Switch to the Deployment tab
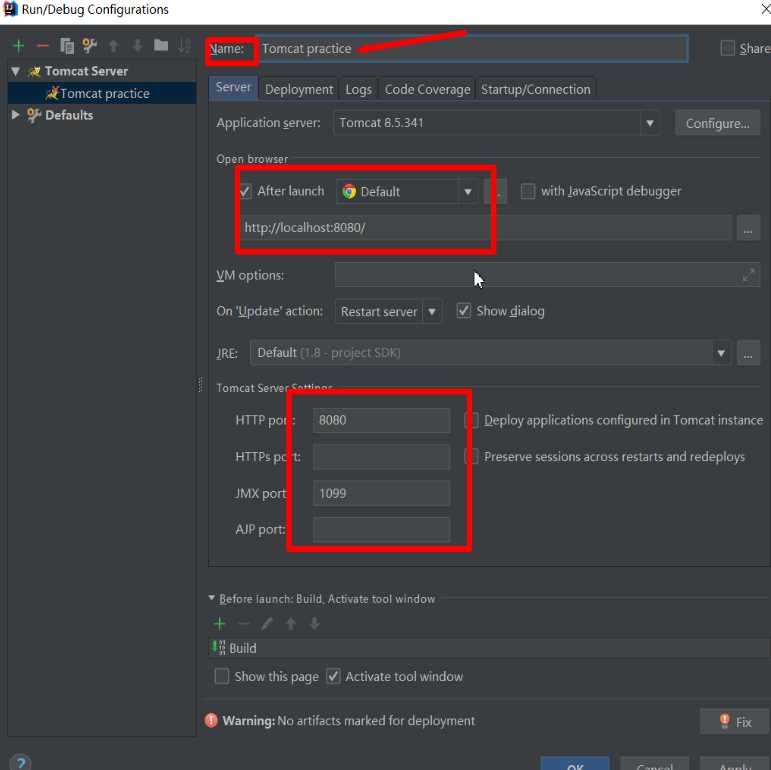The width and height of the screenshot is (771, 770). point(299,89)
